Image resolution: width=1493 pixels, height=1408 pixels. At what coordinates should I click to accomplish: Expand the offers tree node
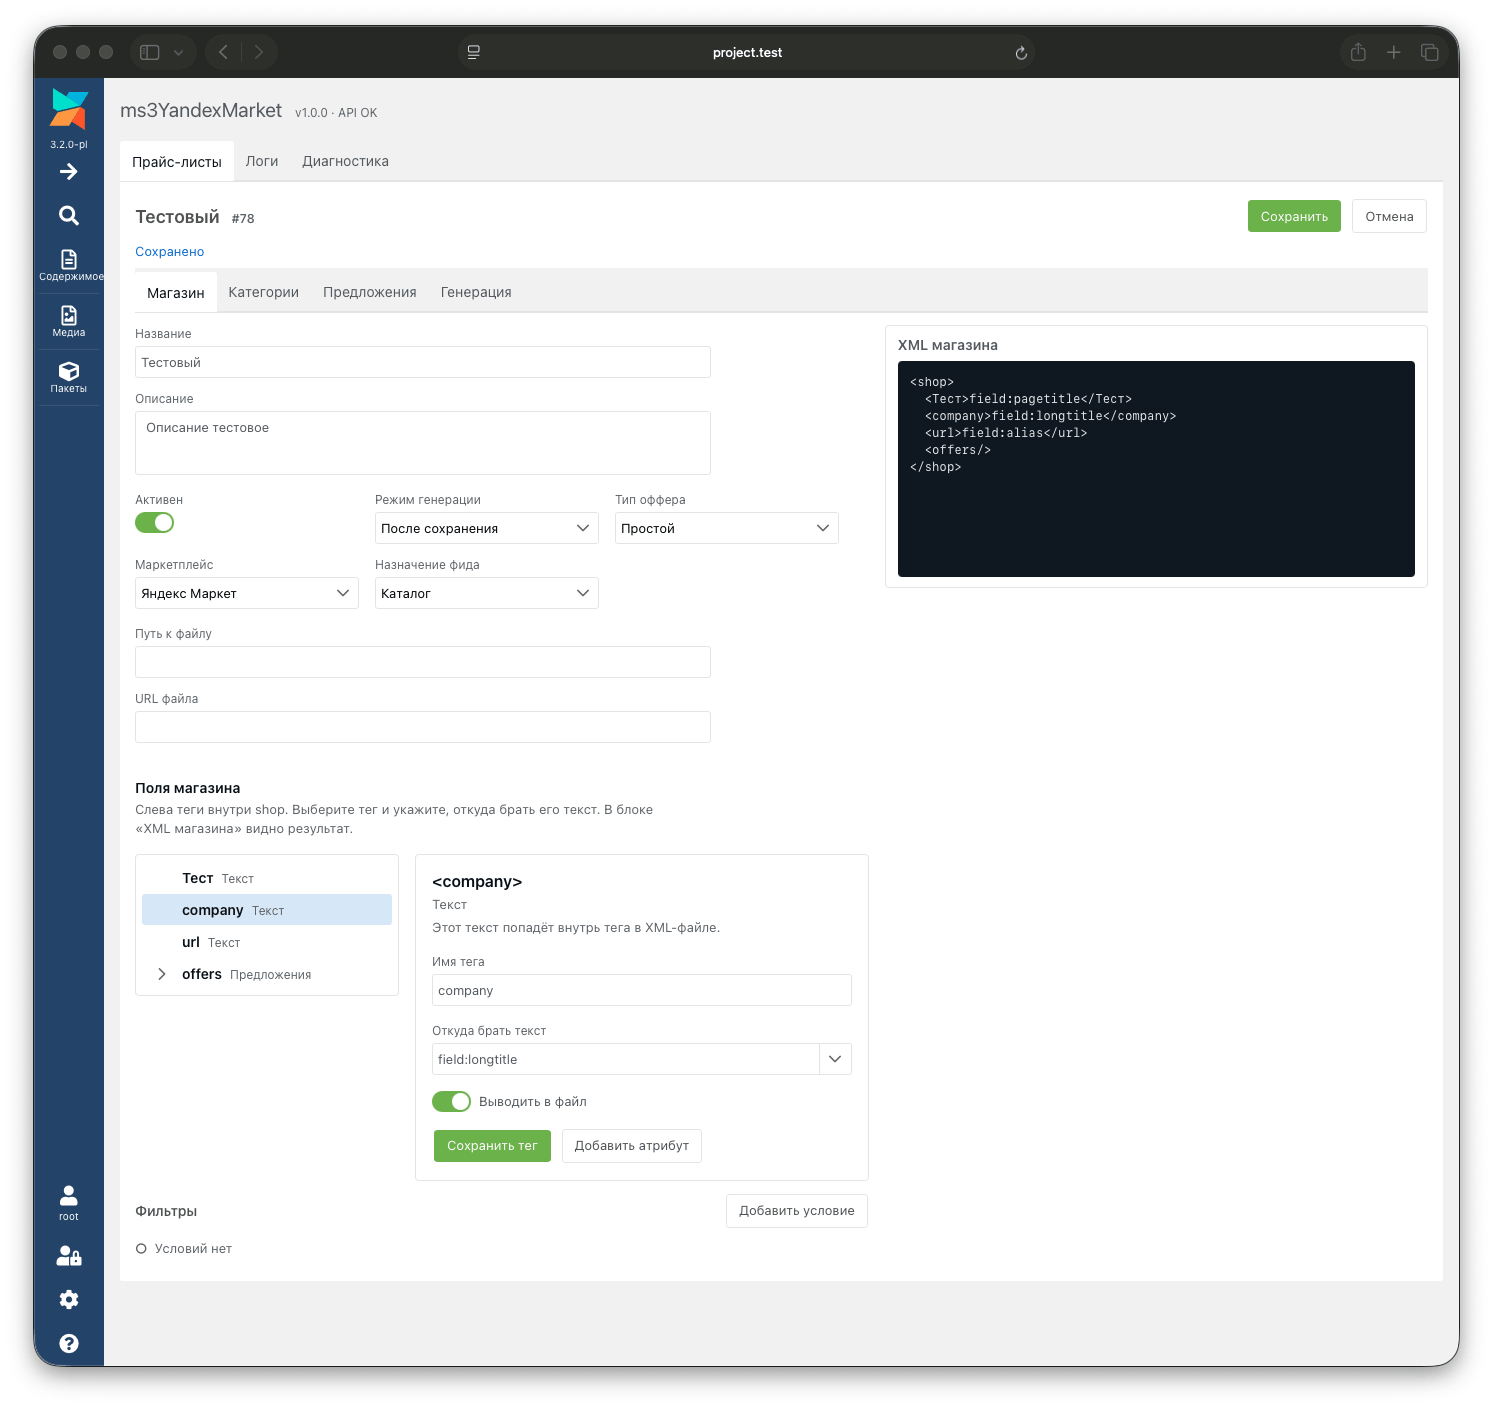[x=162, y=974]
